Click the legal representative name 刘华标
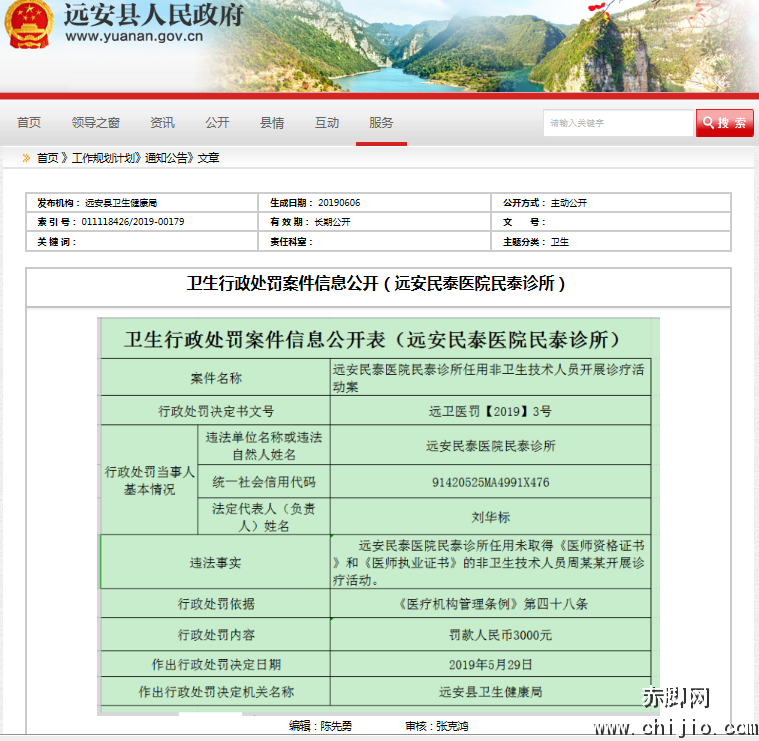This screenshot has width=759, height=741. coord(490,517)
